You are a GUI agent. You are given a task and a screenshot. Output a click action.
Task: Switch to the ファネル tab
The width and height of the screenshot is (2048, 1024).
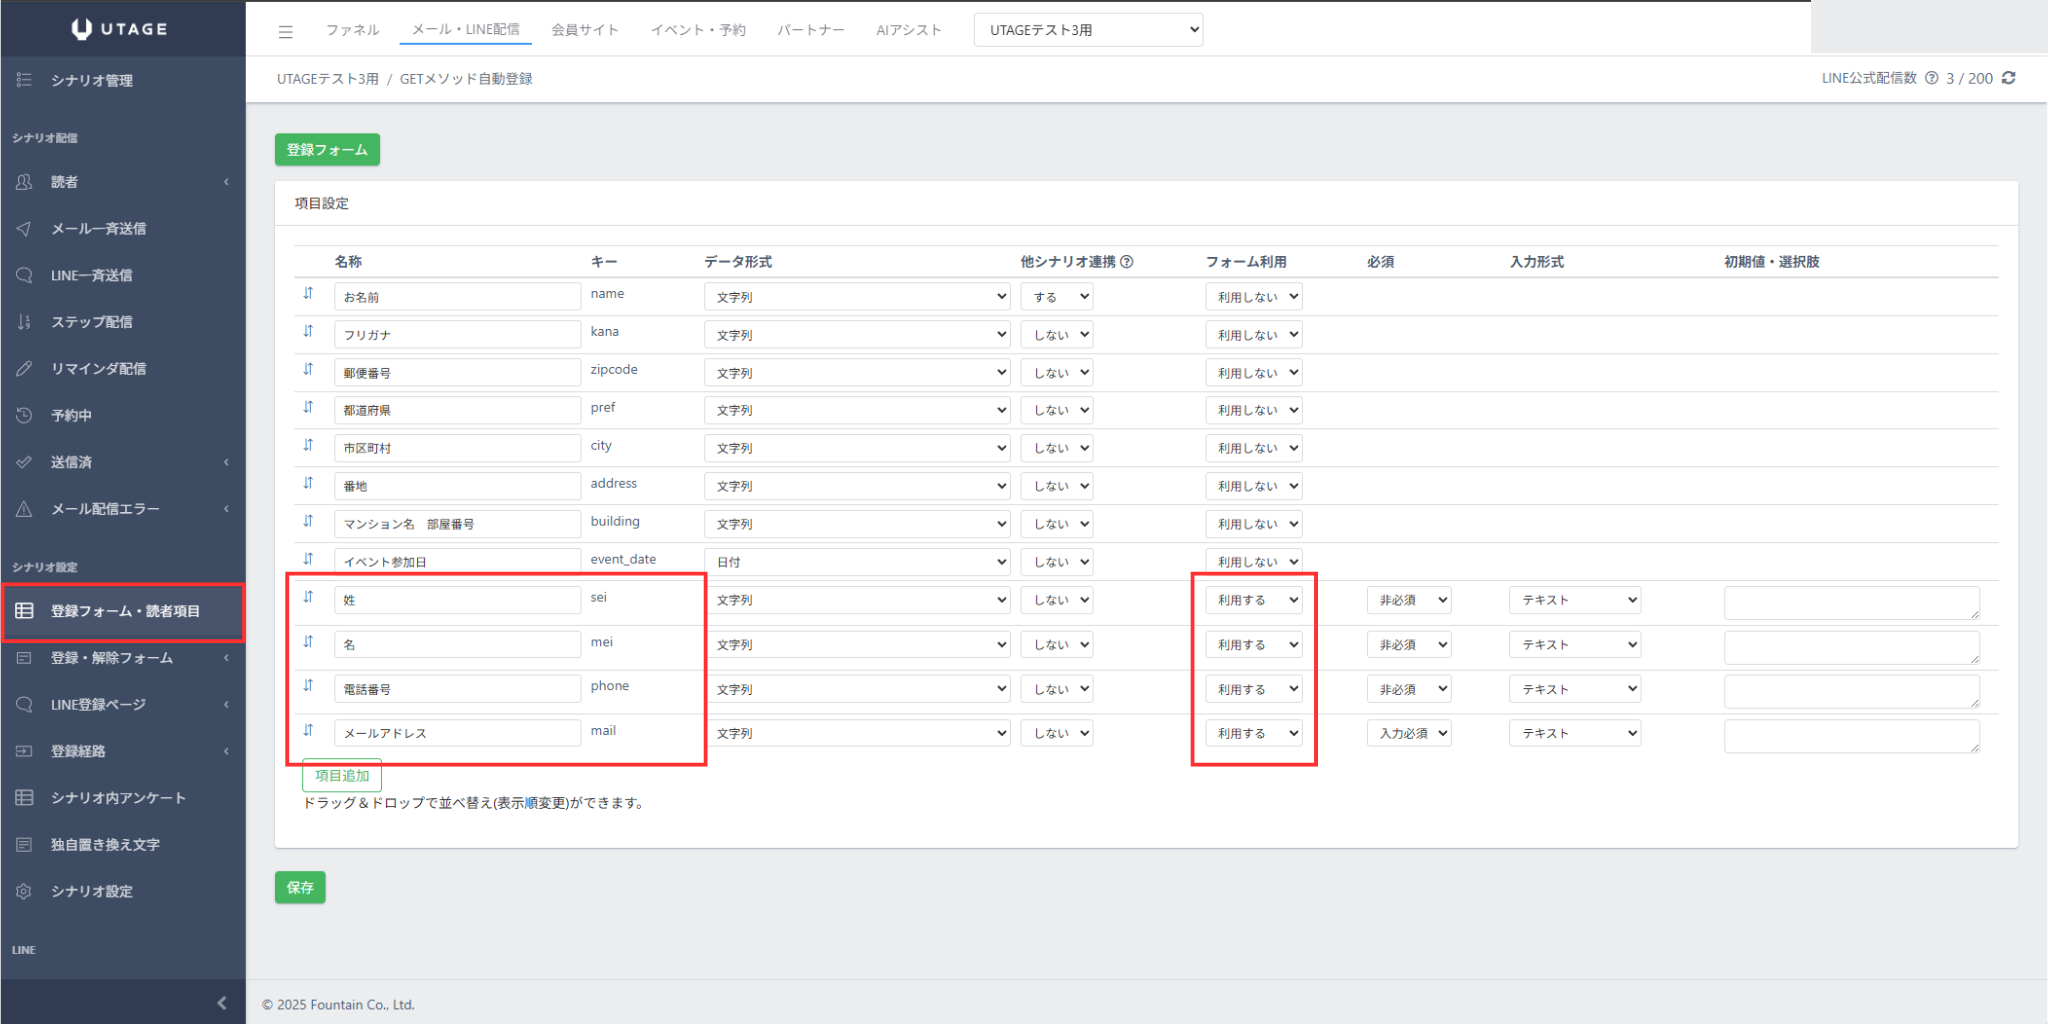(352, 30)
